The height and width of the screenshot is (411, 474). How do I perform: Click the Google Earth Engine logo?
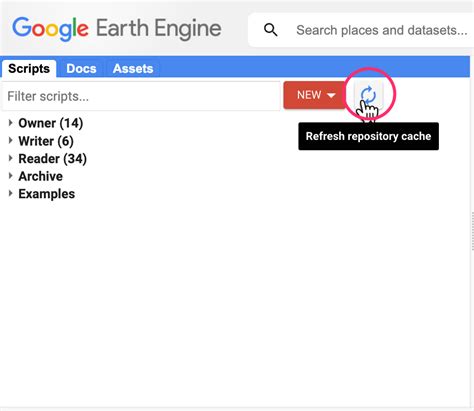pyautogui.click(x=117, y=29)
